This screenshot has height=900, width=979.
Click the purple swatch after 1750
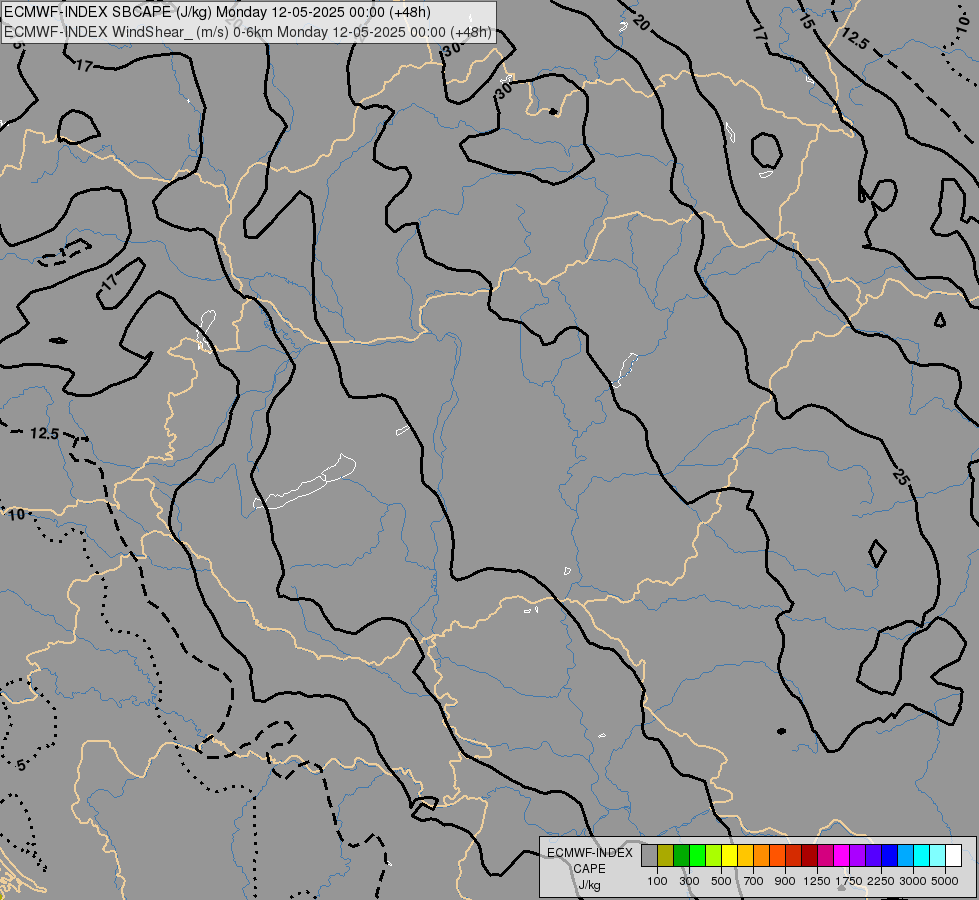pos(857,855)
